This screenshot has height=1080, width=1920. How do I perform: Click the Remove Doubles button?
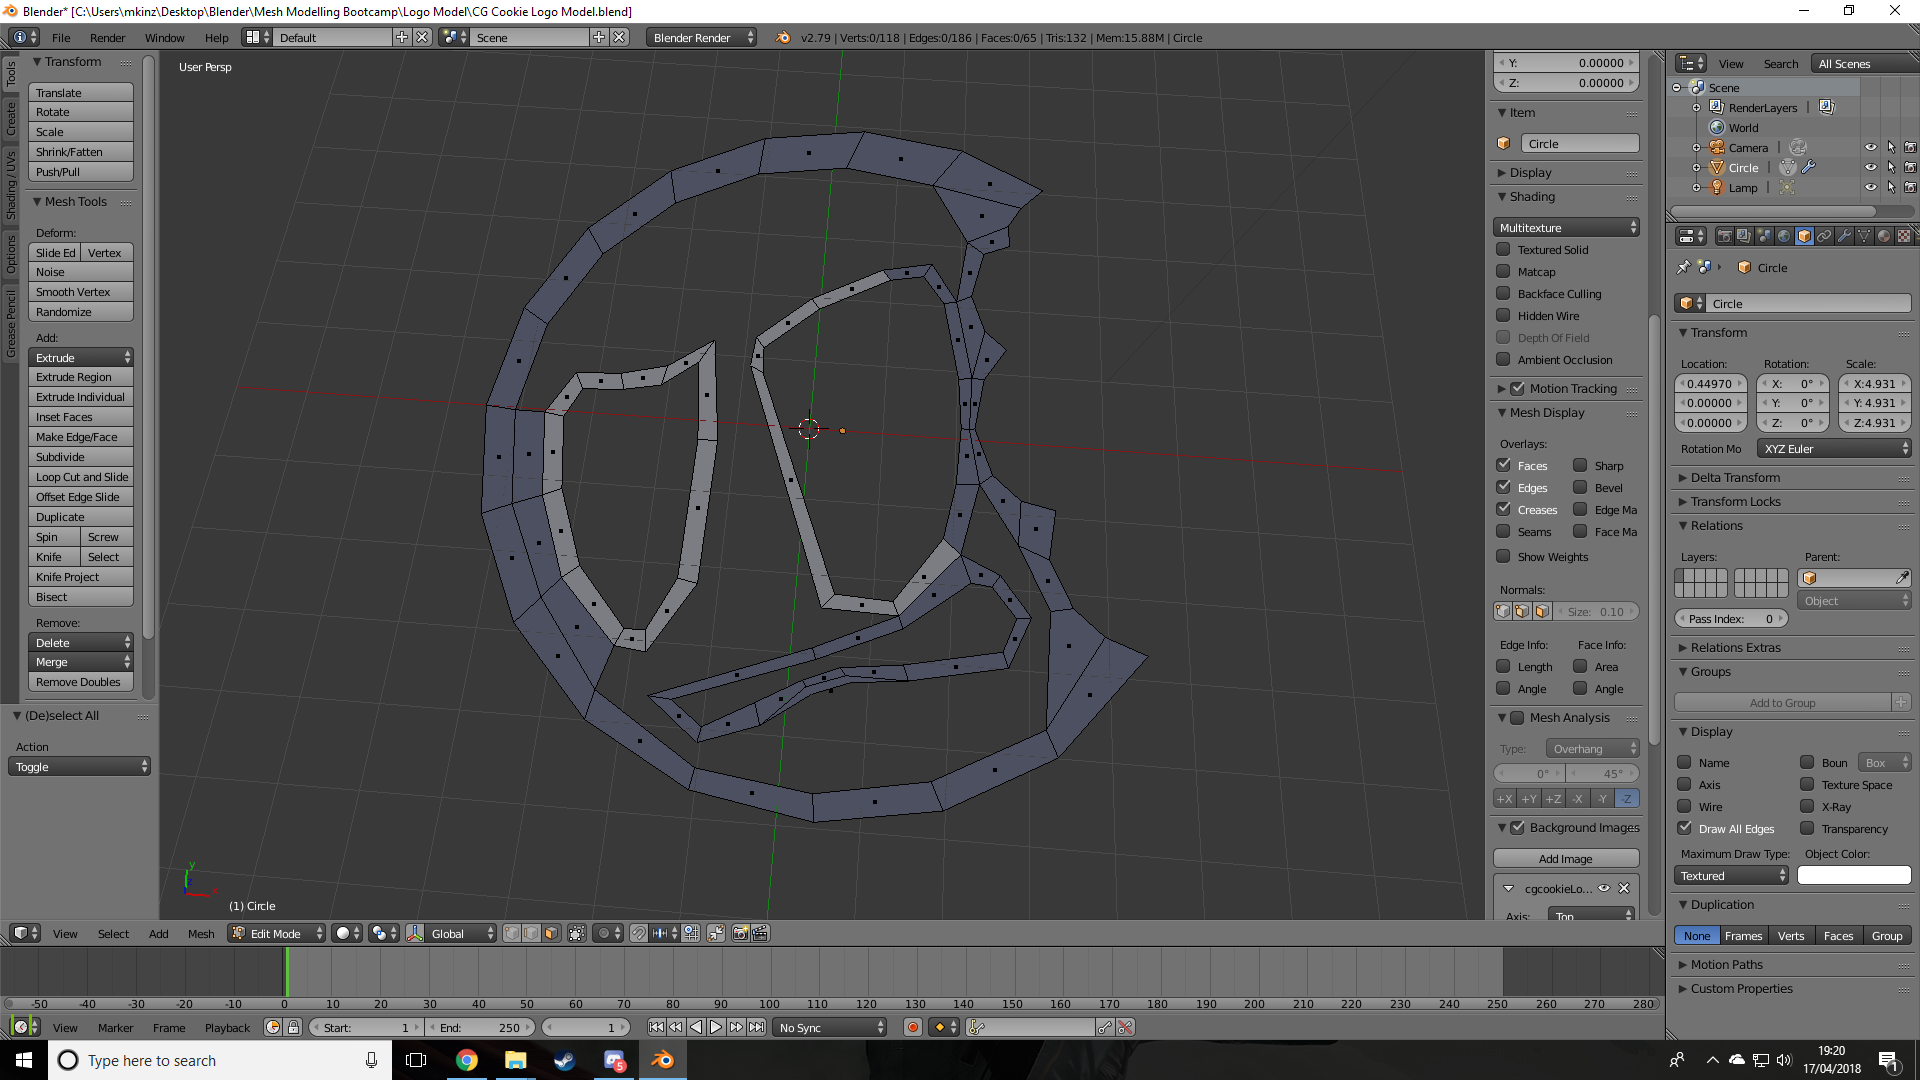click(x=79, y=682)
